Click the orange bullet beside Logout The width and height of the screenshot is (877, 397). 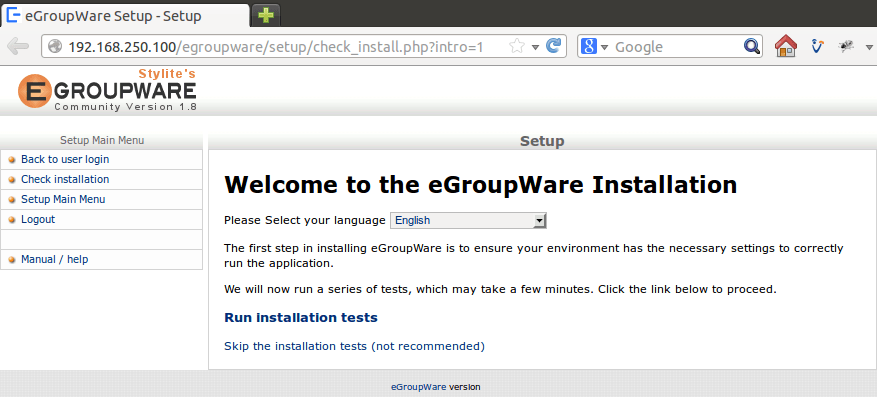coord(12,220)
